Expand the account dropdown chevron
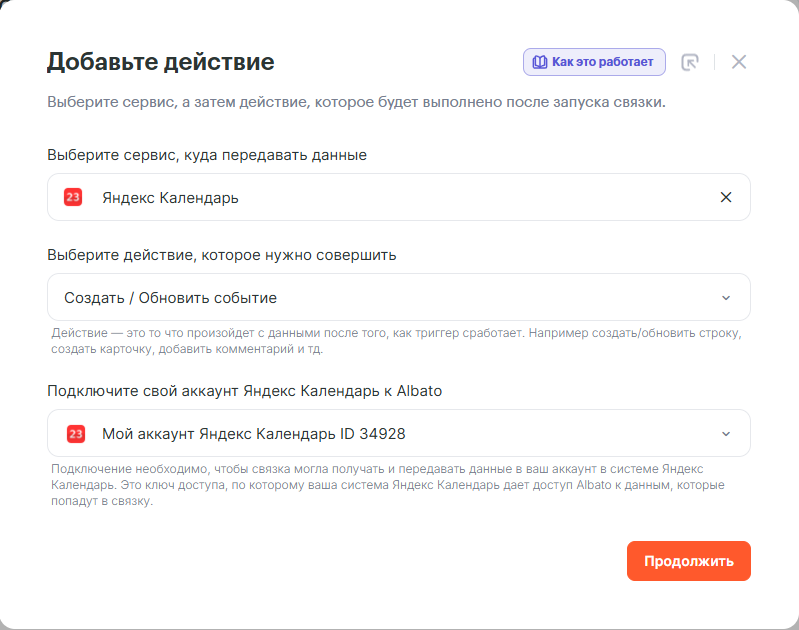This screenshot has width=799, height=630. click(726, 434)
